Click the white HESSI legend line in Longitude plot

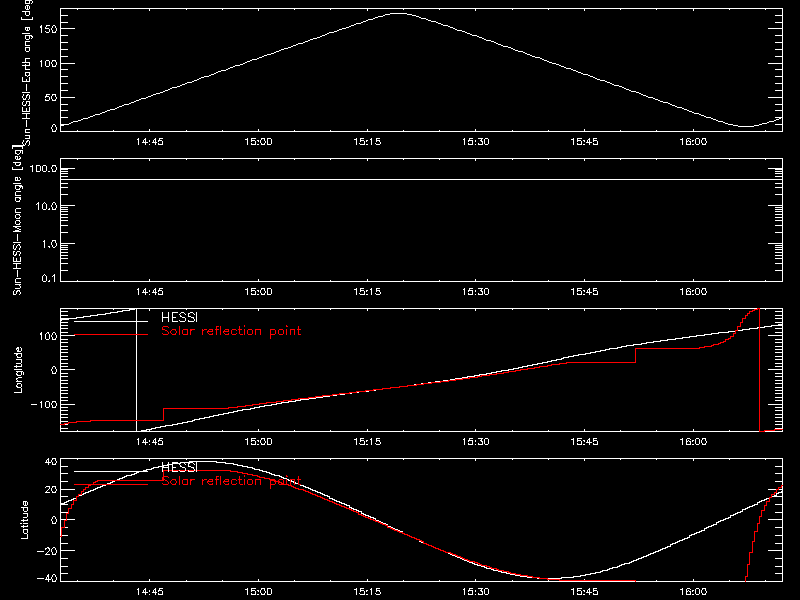[x=111, y=321]
